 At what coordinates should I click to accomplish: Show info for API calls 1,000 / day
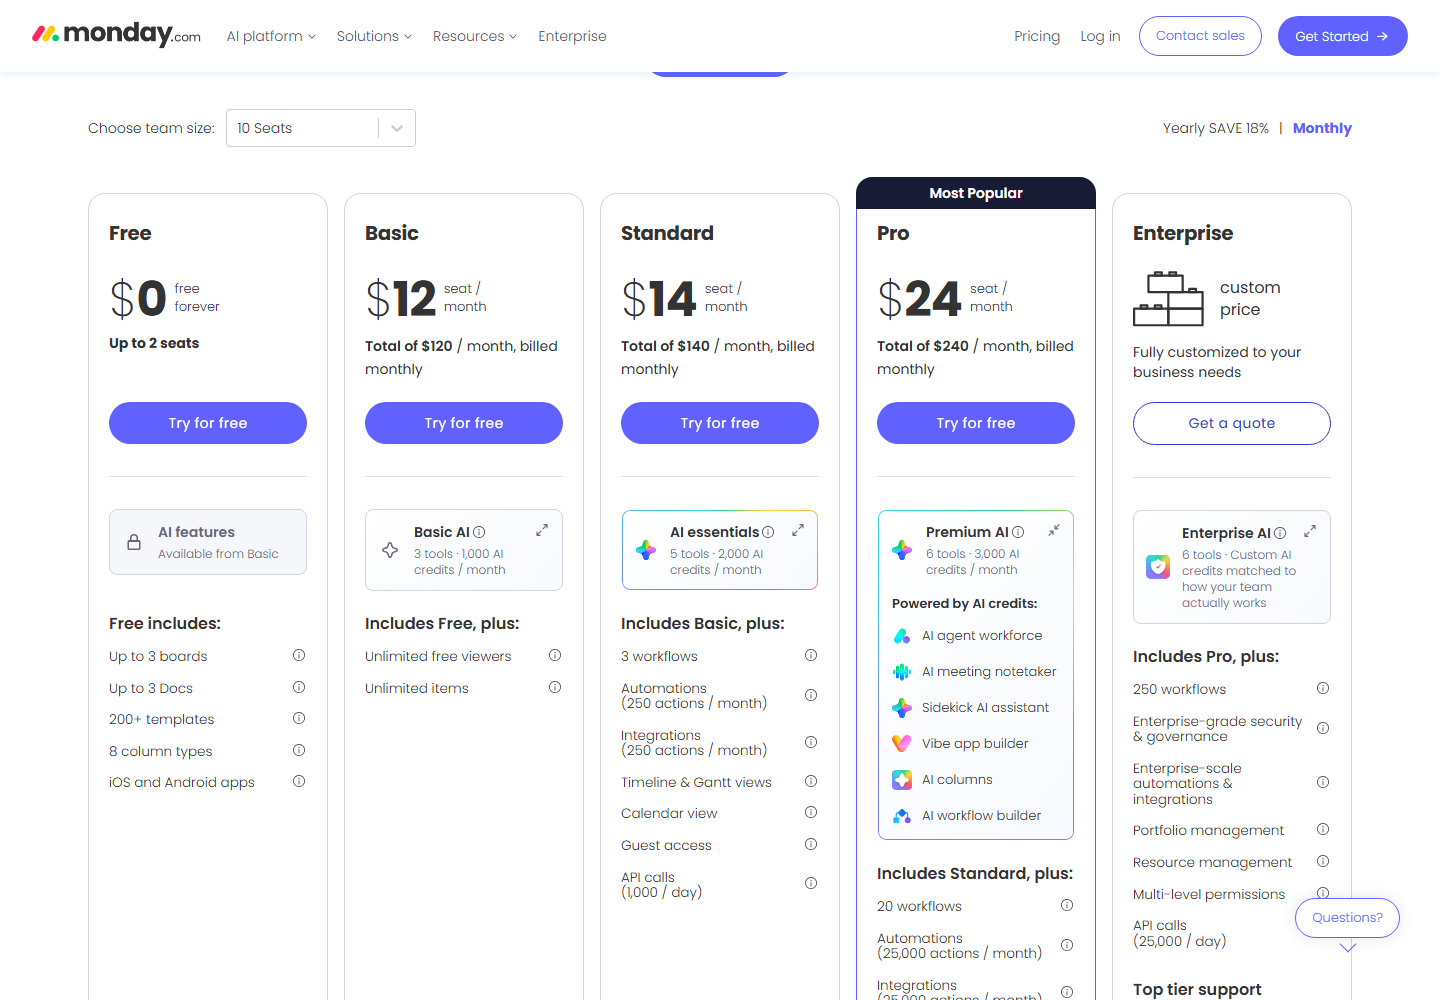[x=811, y=883]
